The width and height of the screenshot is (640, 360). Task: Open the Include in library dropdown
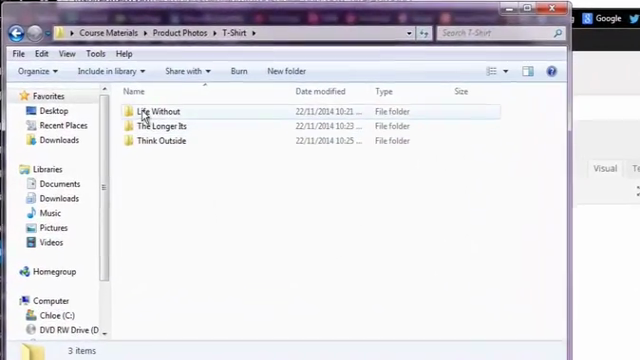pos(111,71)
